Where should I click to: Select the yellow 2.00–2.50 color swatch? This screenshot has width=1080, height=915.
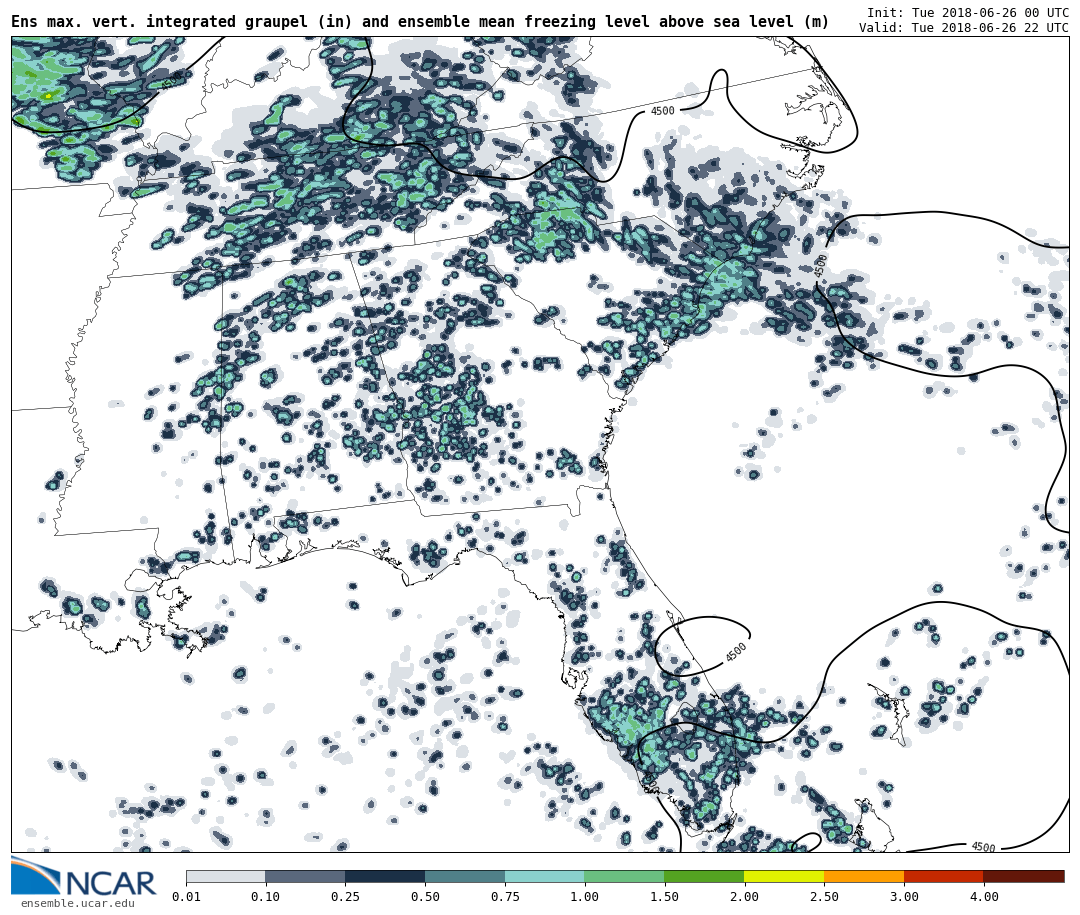click(x=784, y=876)
